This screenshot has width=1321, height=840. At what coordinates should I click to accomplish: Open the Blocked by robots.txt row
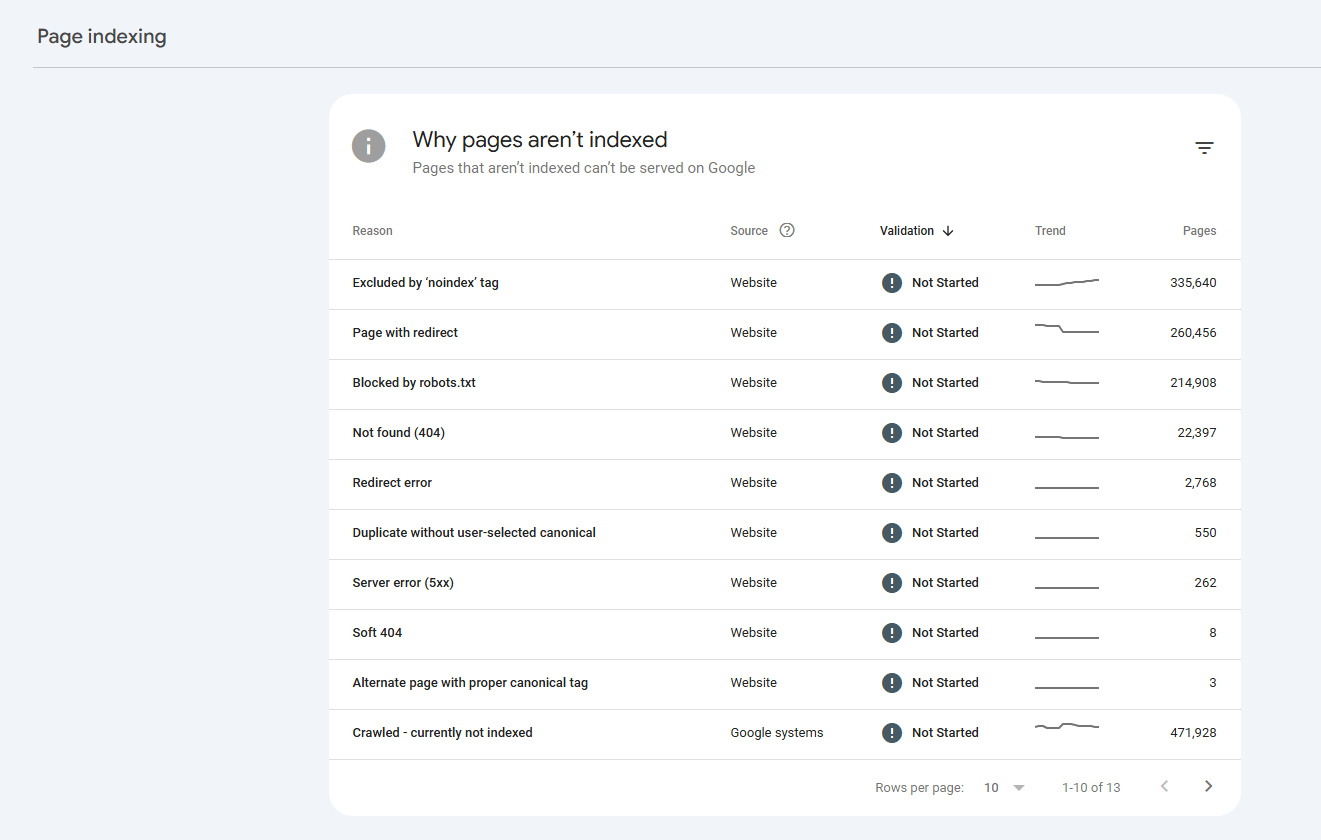point(414,383)
